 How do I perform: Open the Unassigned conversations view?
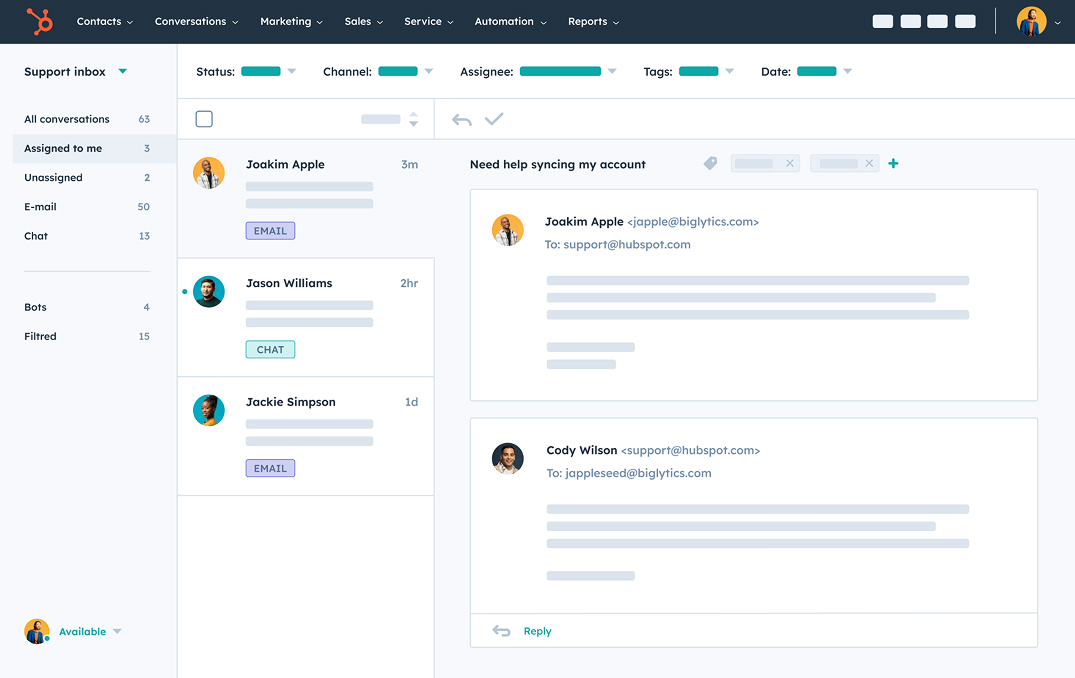point(87,178)
